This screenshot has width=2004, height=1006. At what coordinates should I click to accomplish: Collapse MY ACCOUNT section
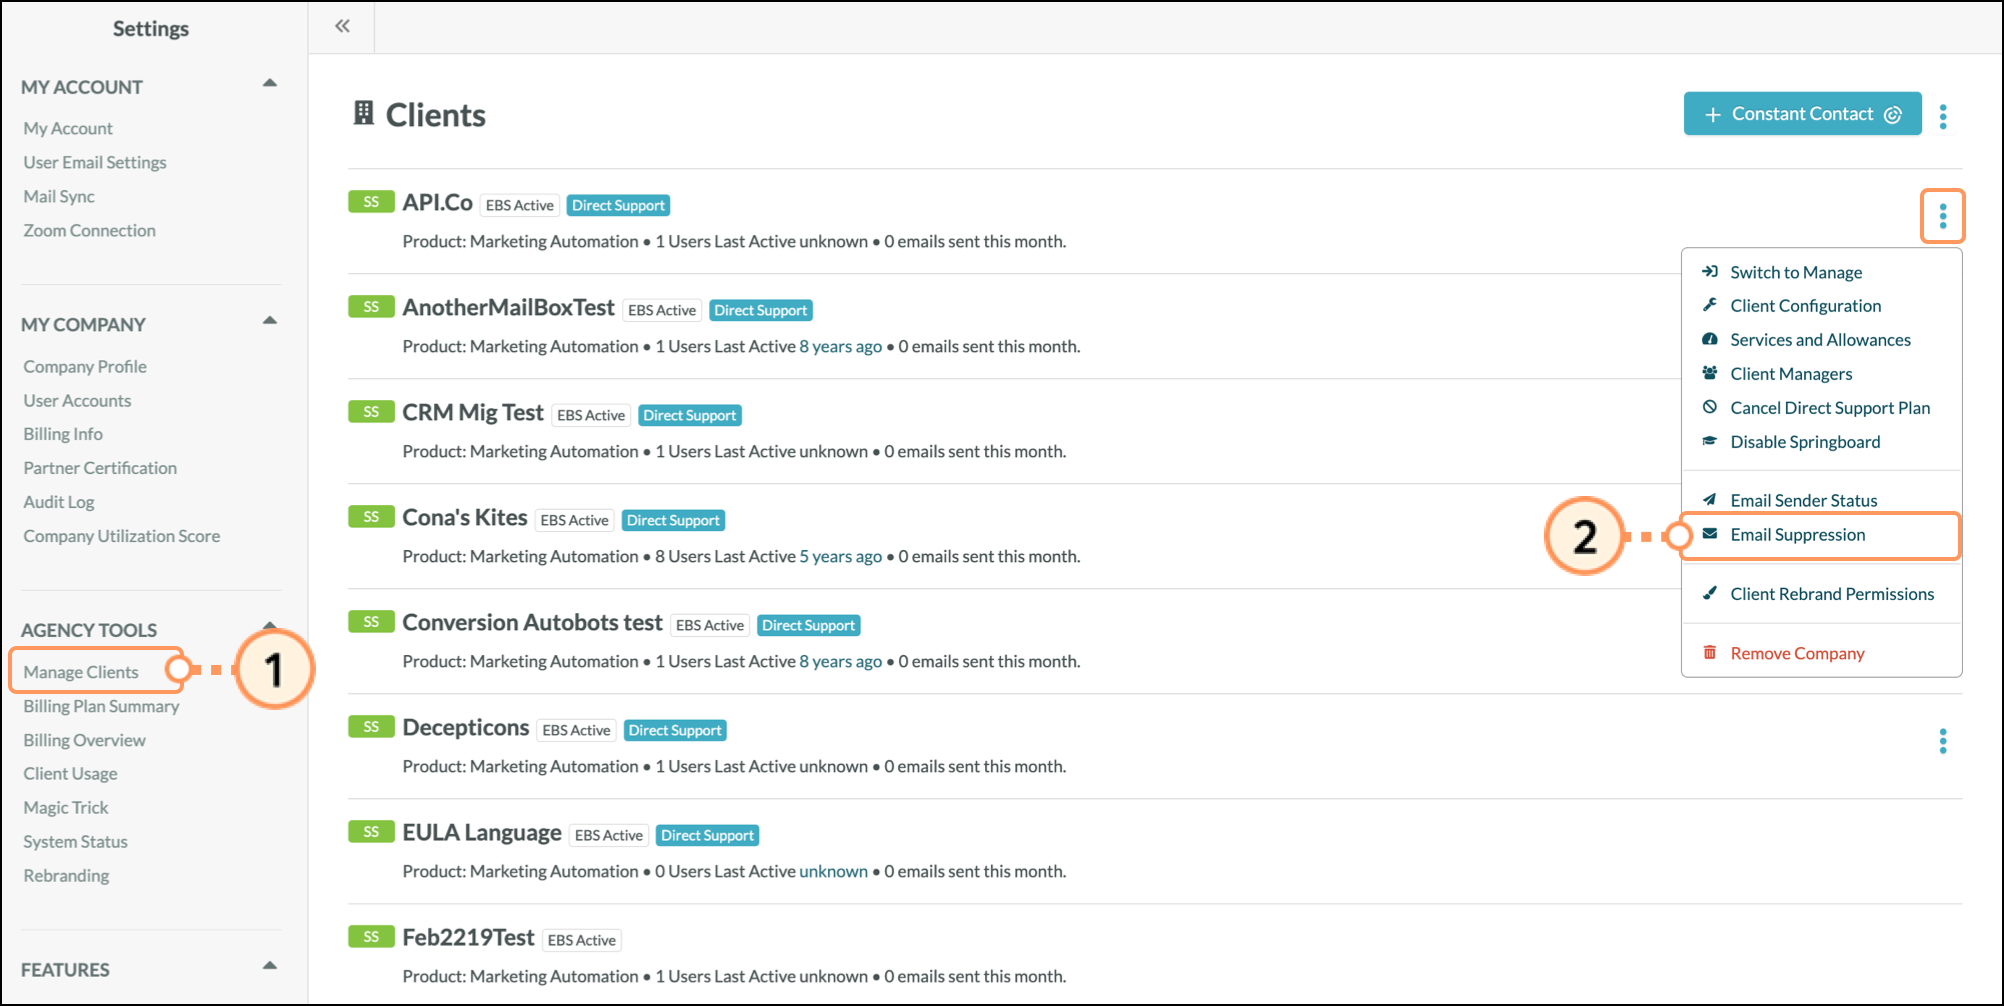pos(269,83)
